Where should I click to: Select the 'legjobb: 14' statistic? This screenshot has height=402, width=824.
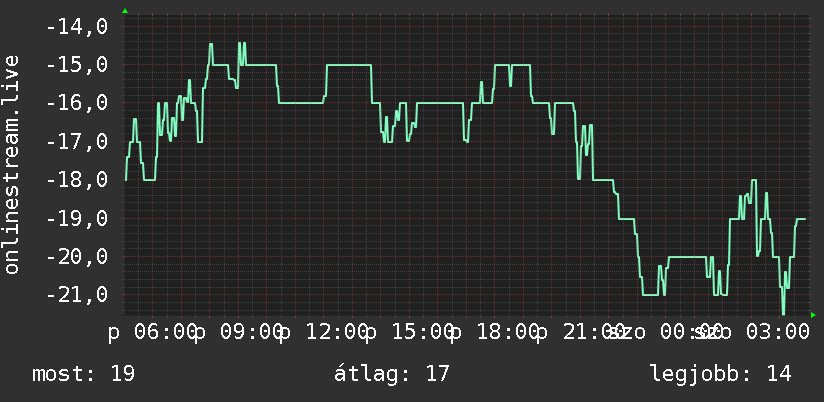721,374
